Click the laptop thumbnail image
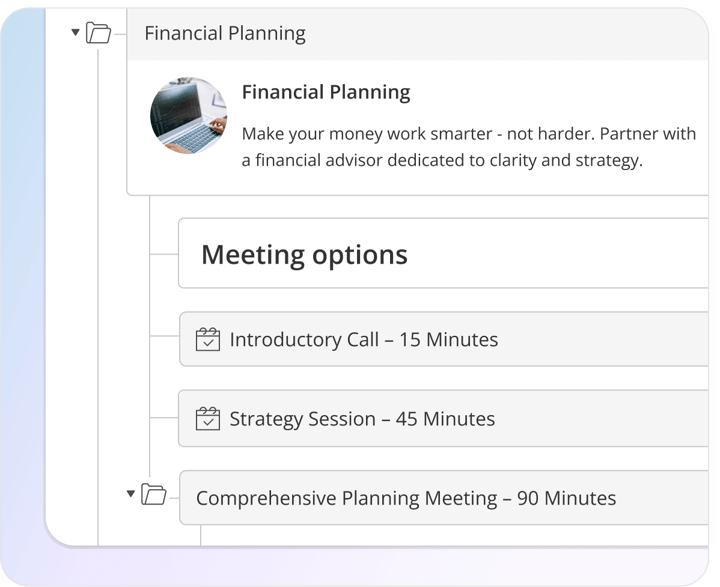 (x=188, y=115)
